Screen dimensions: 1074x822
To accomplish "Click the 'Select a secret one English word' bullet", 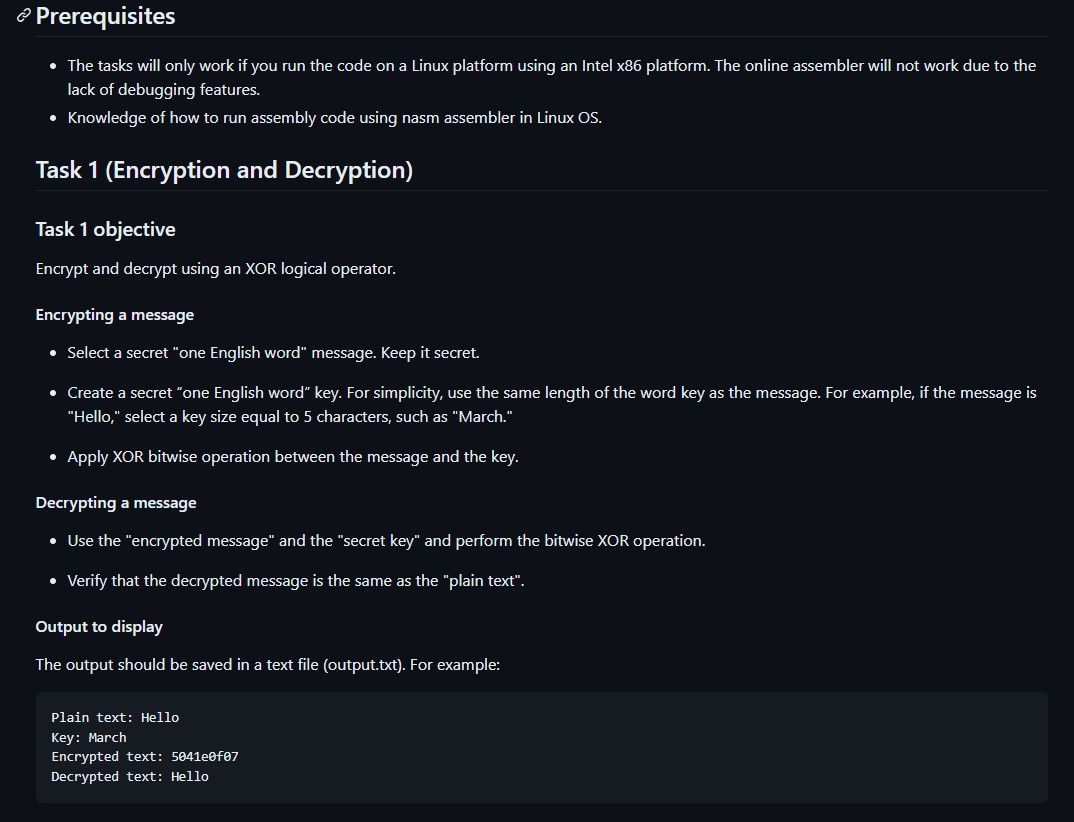I will (x=273, y=353).
